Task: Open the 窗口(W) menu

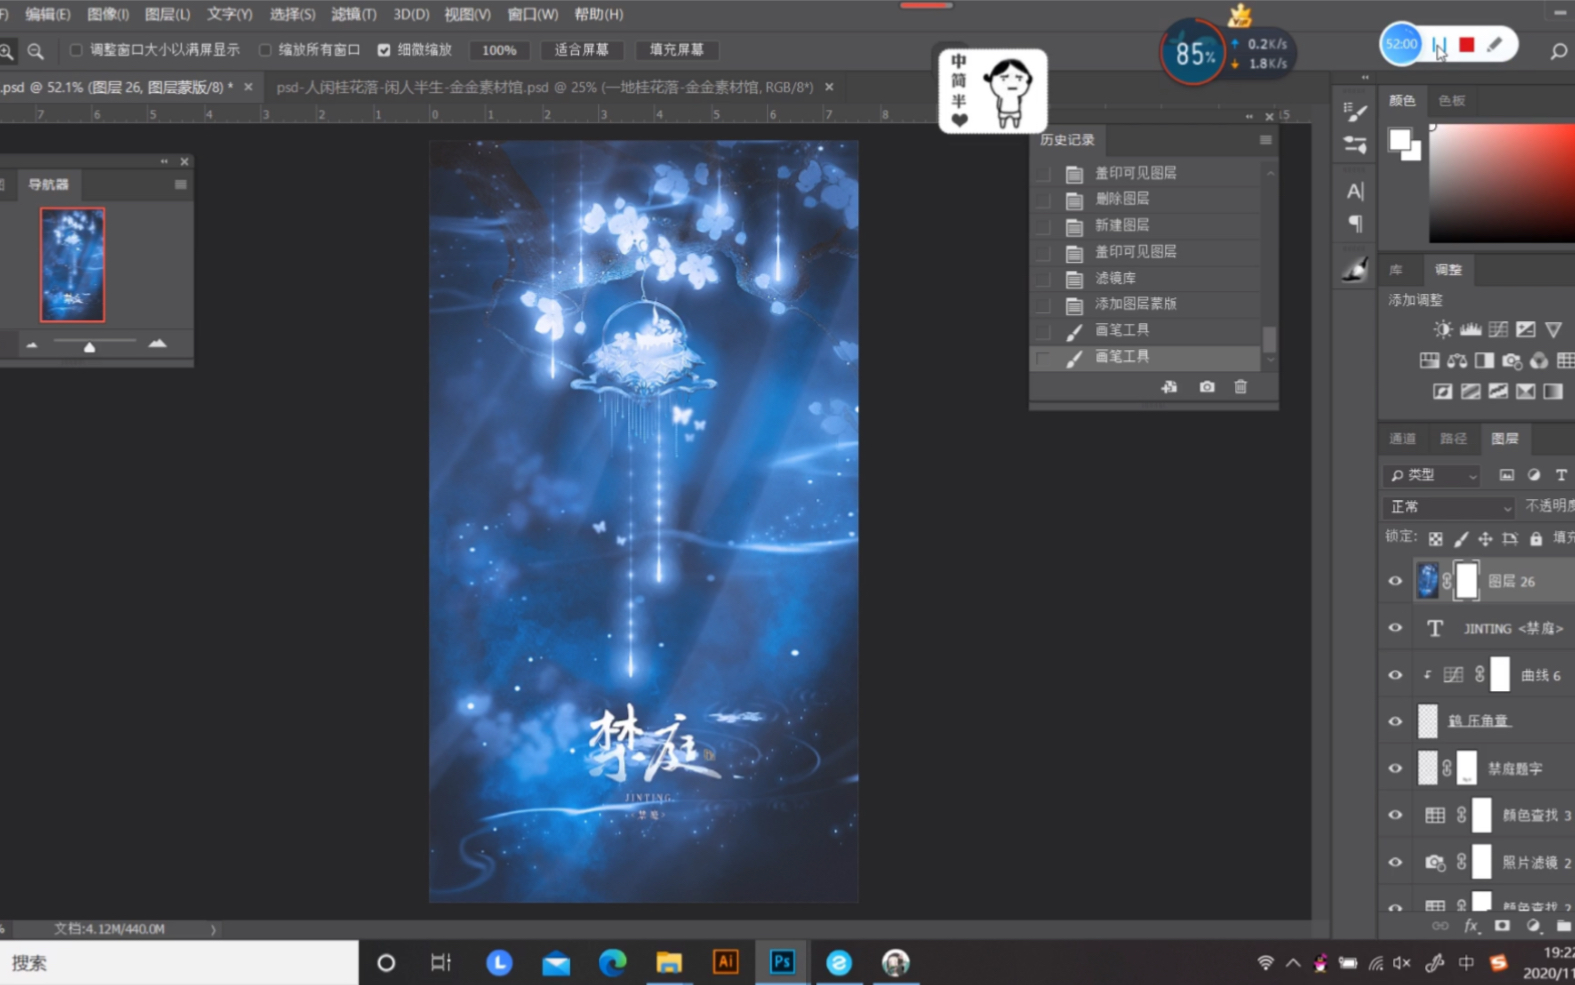Action: 533,14
